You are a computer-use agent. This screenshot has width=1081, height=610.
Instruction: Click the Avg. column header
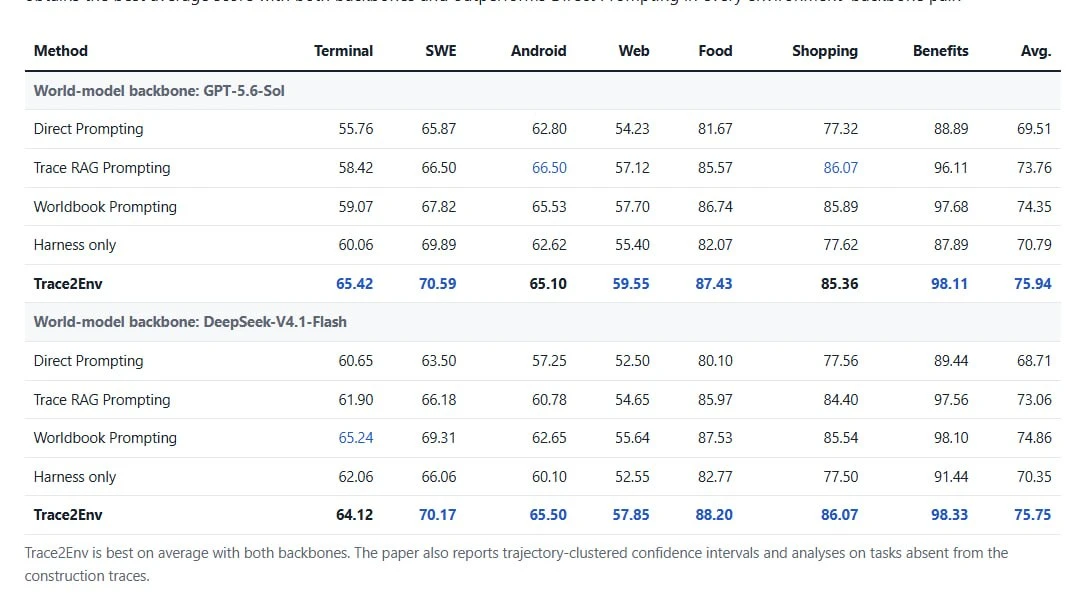point(1035,51)
